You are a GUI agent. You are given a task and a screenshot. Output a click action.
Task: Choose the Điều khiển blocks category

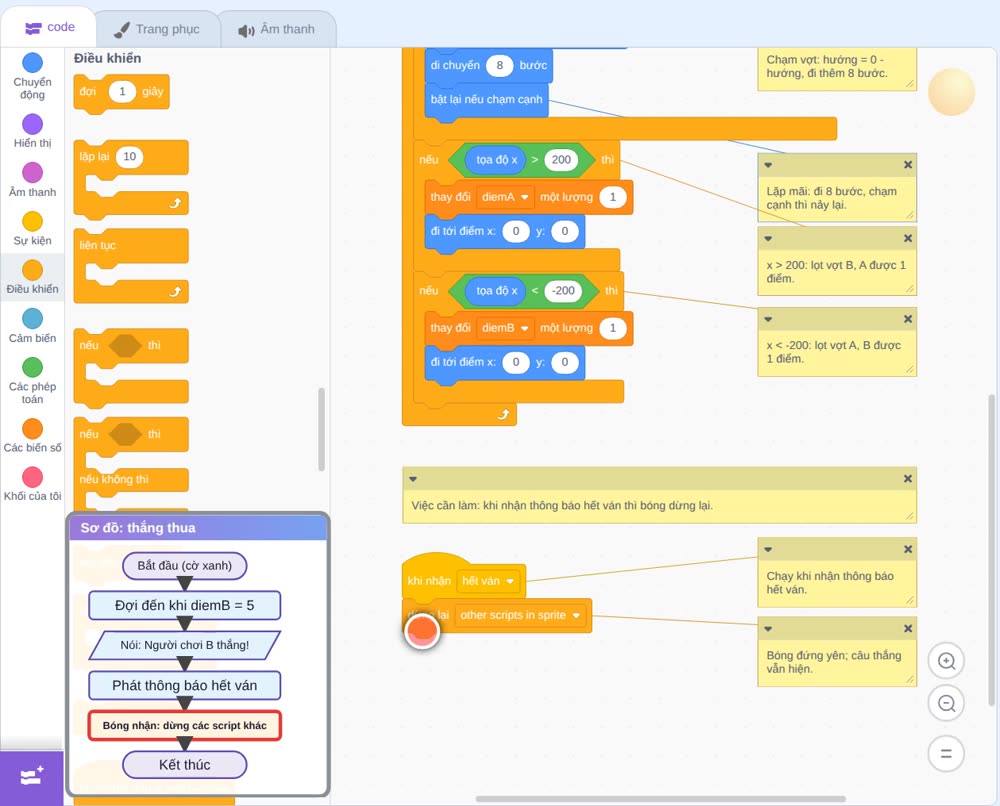pyautogui.click(x=33, y=277)
